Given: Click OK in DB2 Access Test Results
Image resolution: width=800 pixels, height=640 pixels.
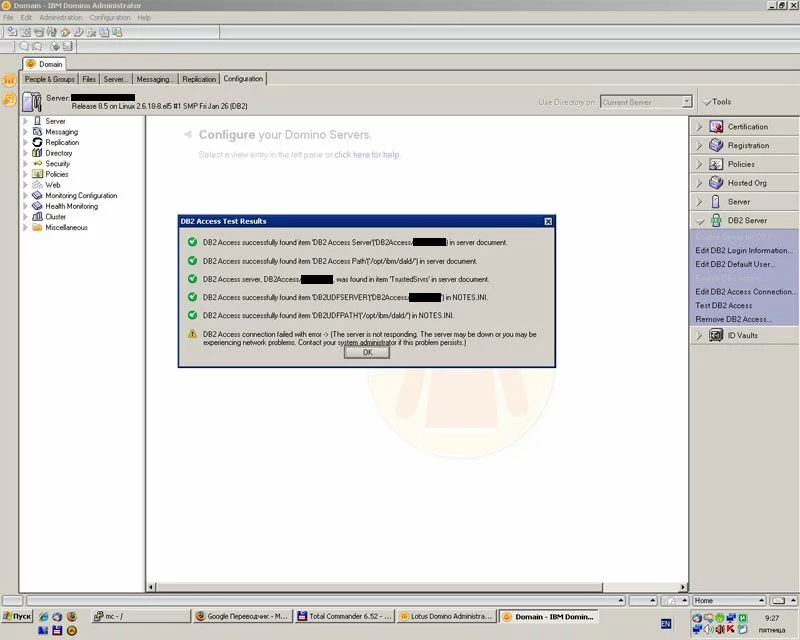Looking at the screenshot, I should 367,353.
